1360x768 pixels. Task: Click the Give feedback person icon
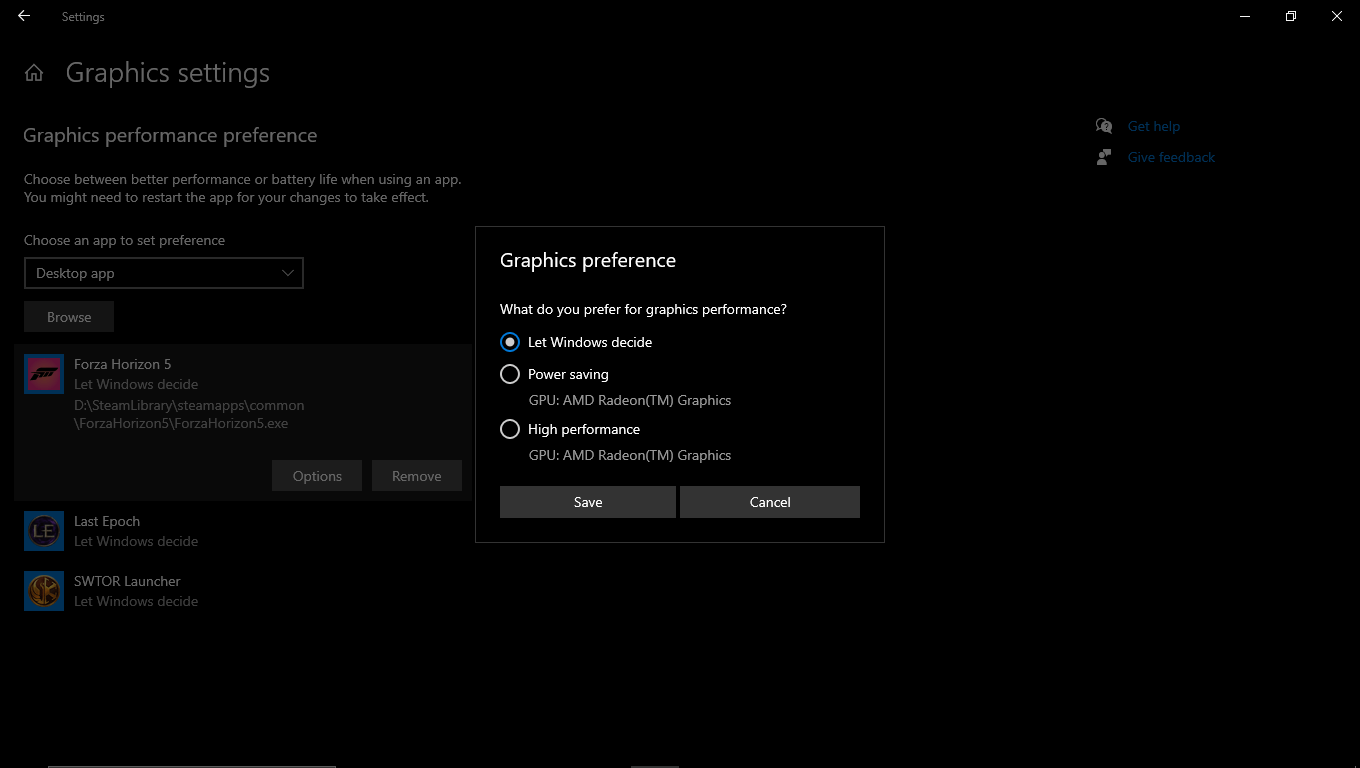click(x=1104, y=157)
